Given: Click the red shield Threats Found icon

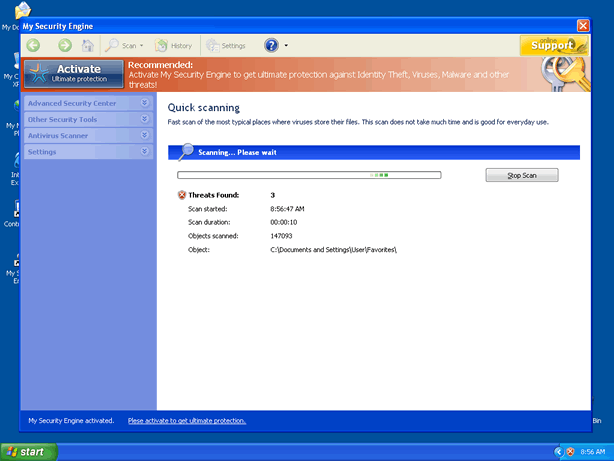Looking at the screenshot, I should pyautogui.click(x=182, y=195).
